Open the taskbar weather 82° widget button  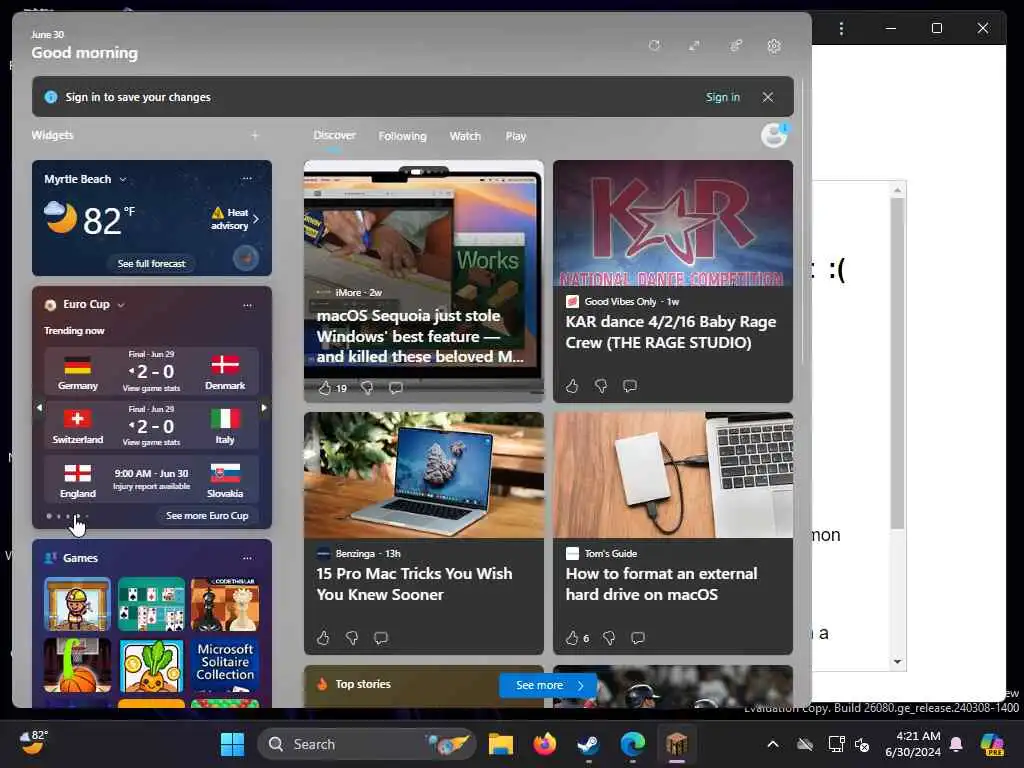coord(33,743)
